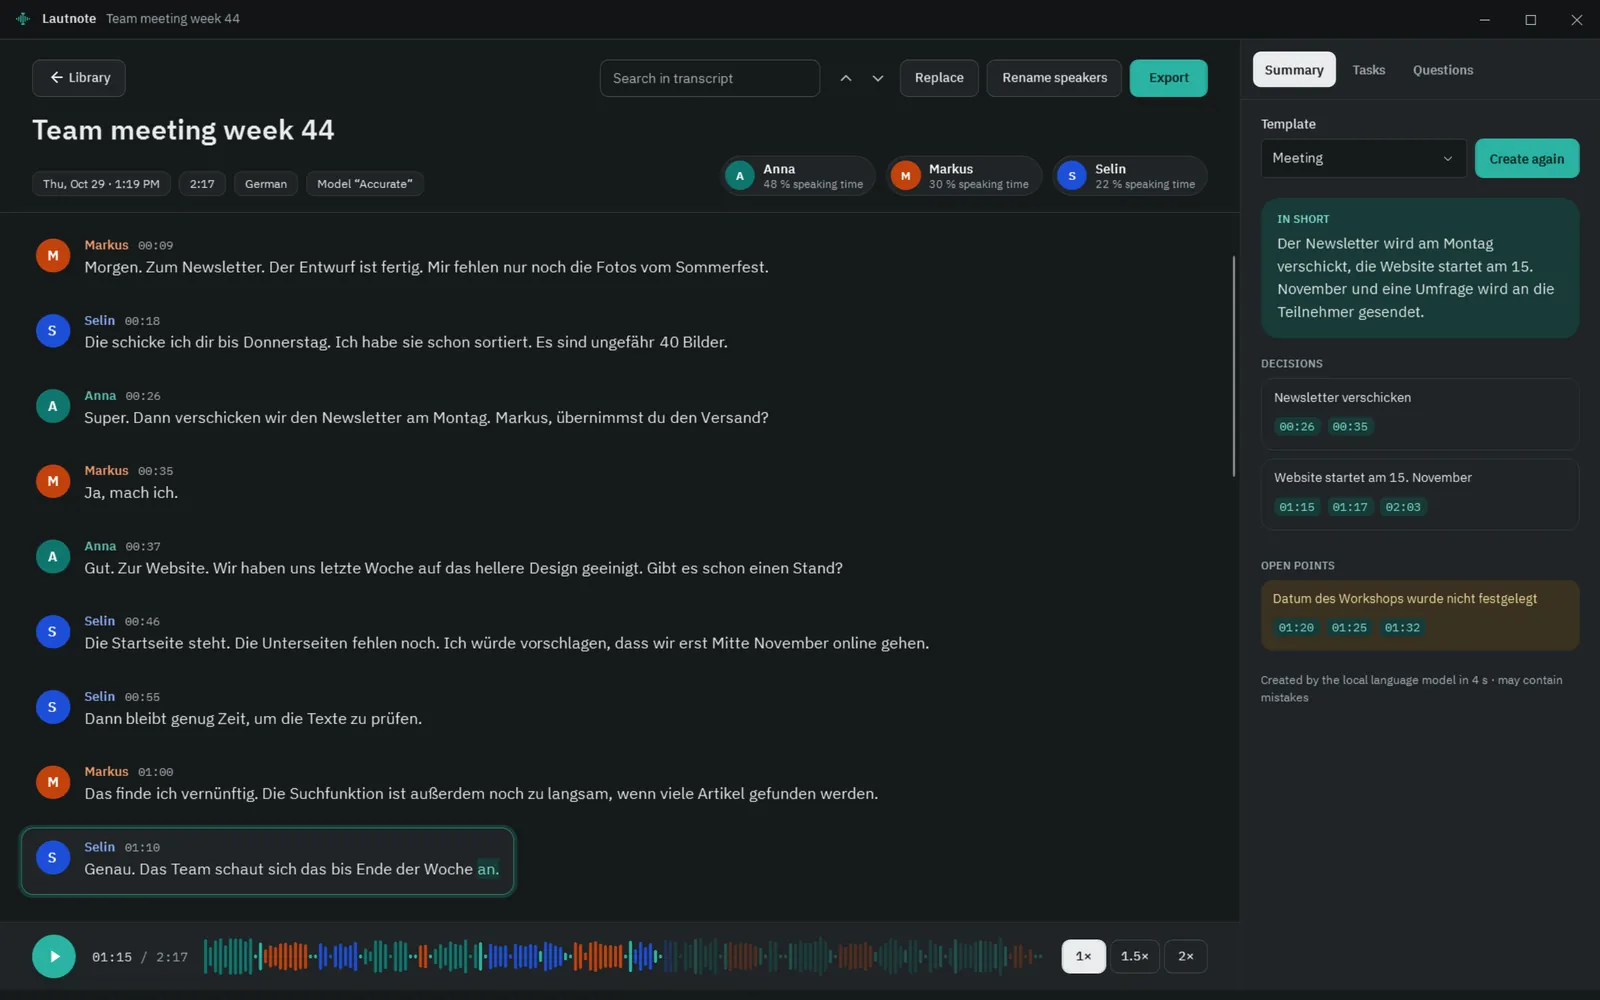Export the transcript
The width and height of the screenshot is (1600, 1000).
point(1168,78)
